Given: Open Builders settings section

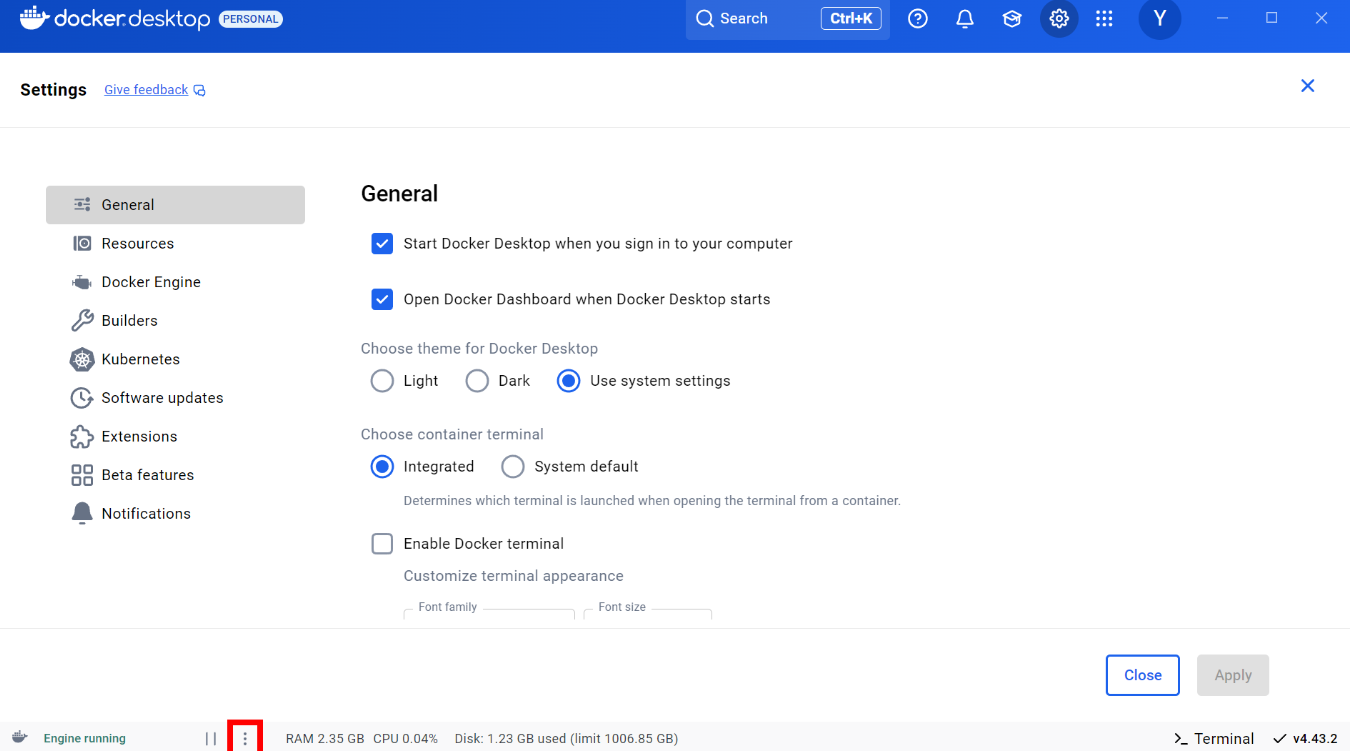Looking at the screenshot, I should (175, 321).
